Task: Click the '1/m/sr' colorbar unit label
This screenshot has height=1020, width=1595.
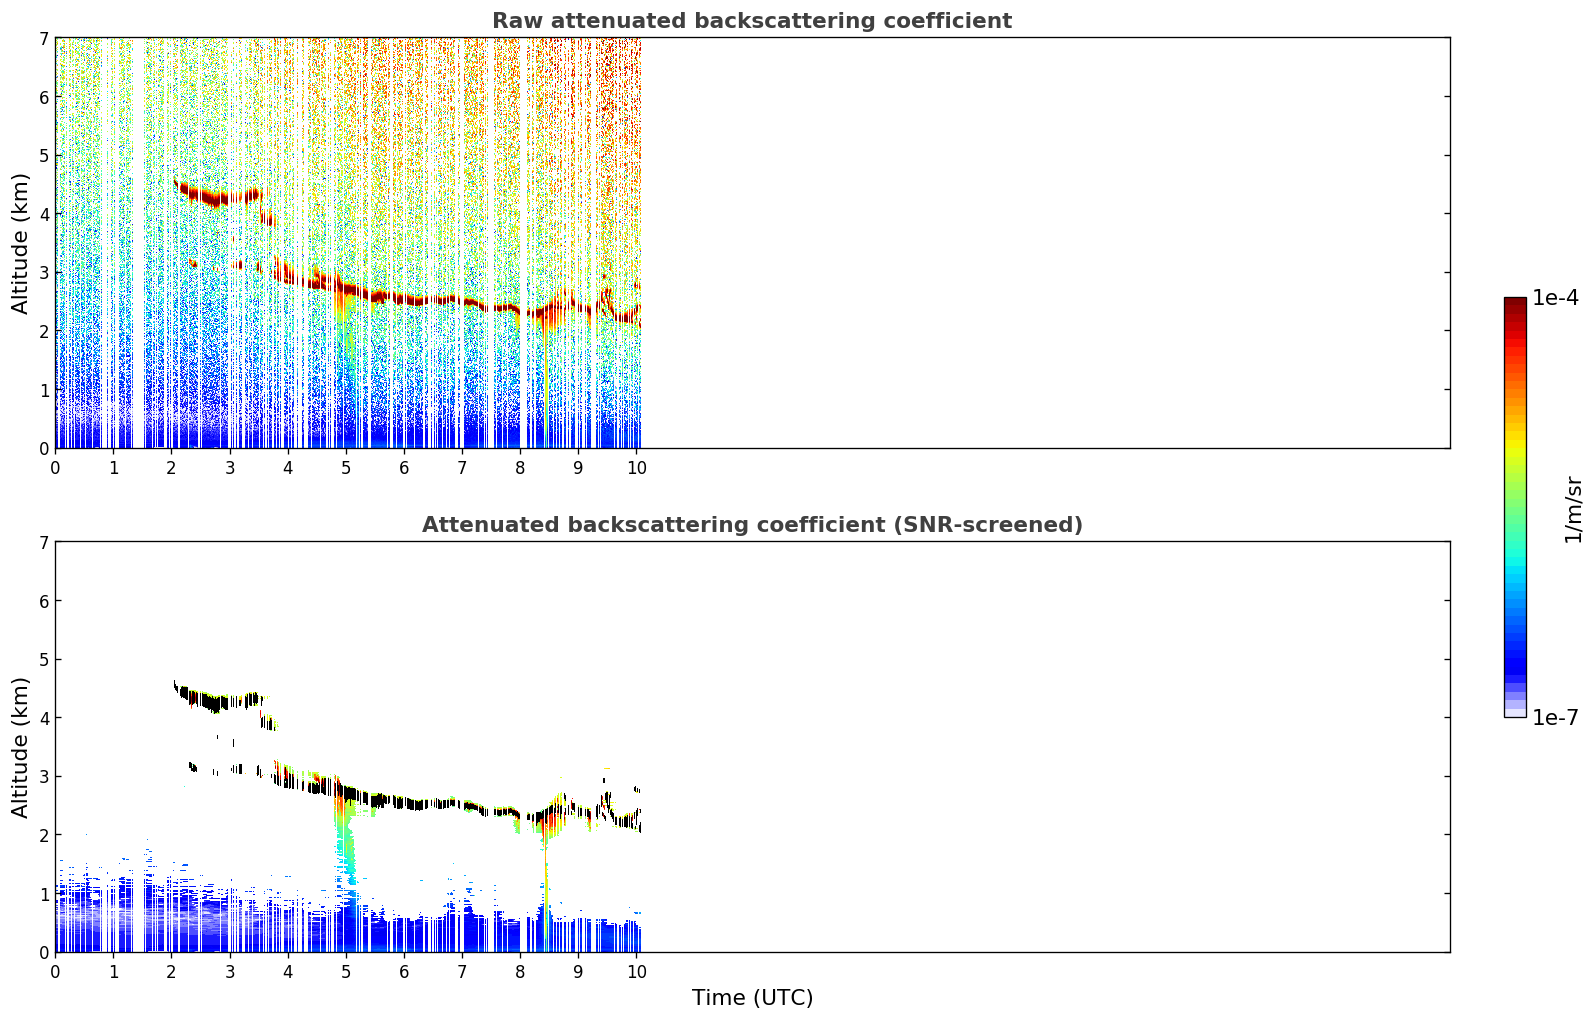Action: coord(1573,509)
